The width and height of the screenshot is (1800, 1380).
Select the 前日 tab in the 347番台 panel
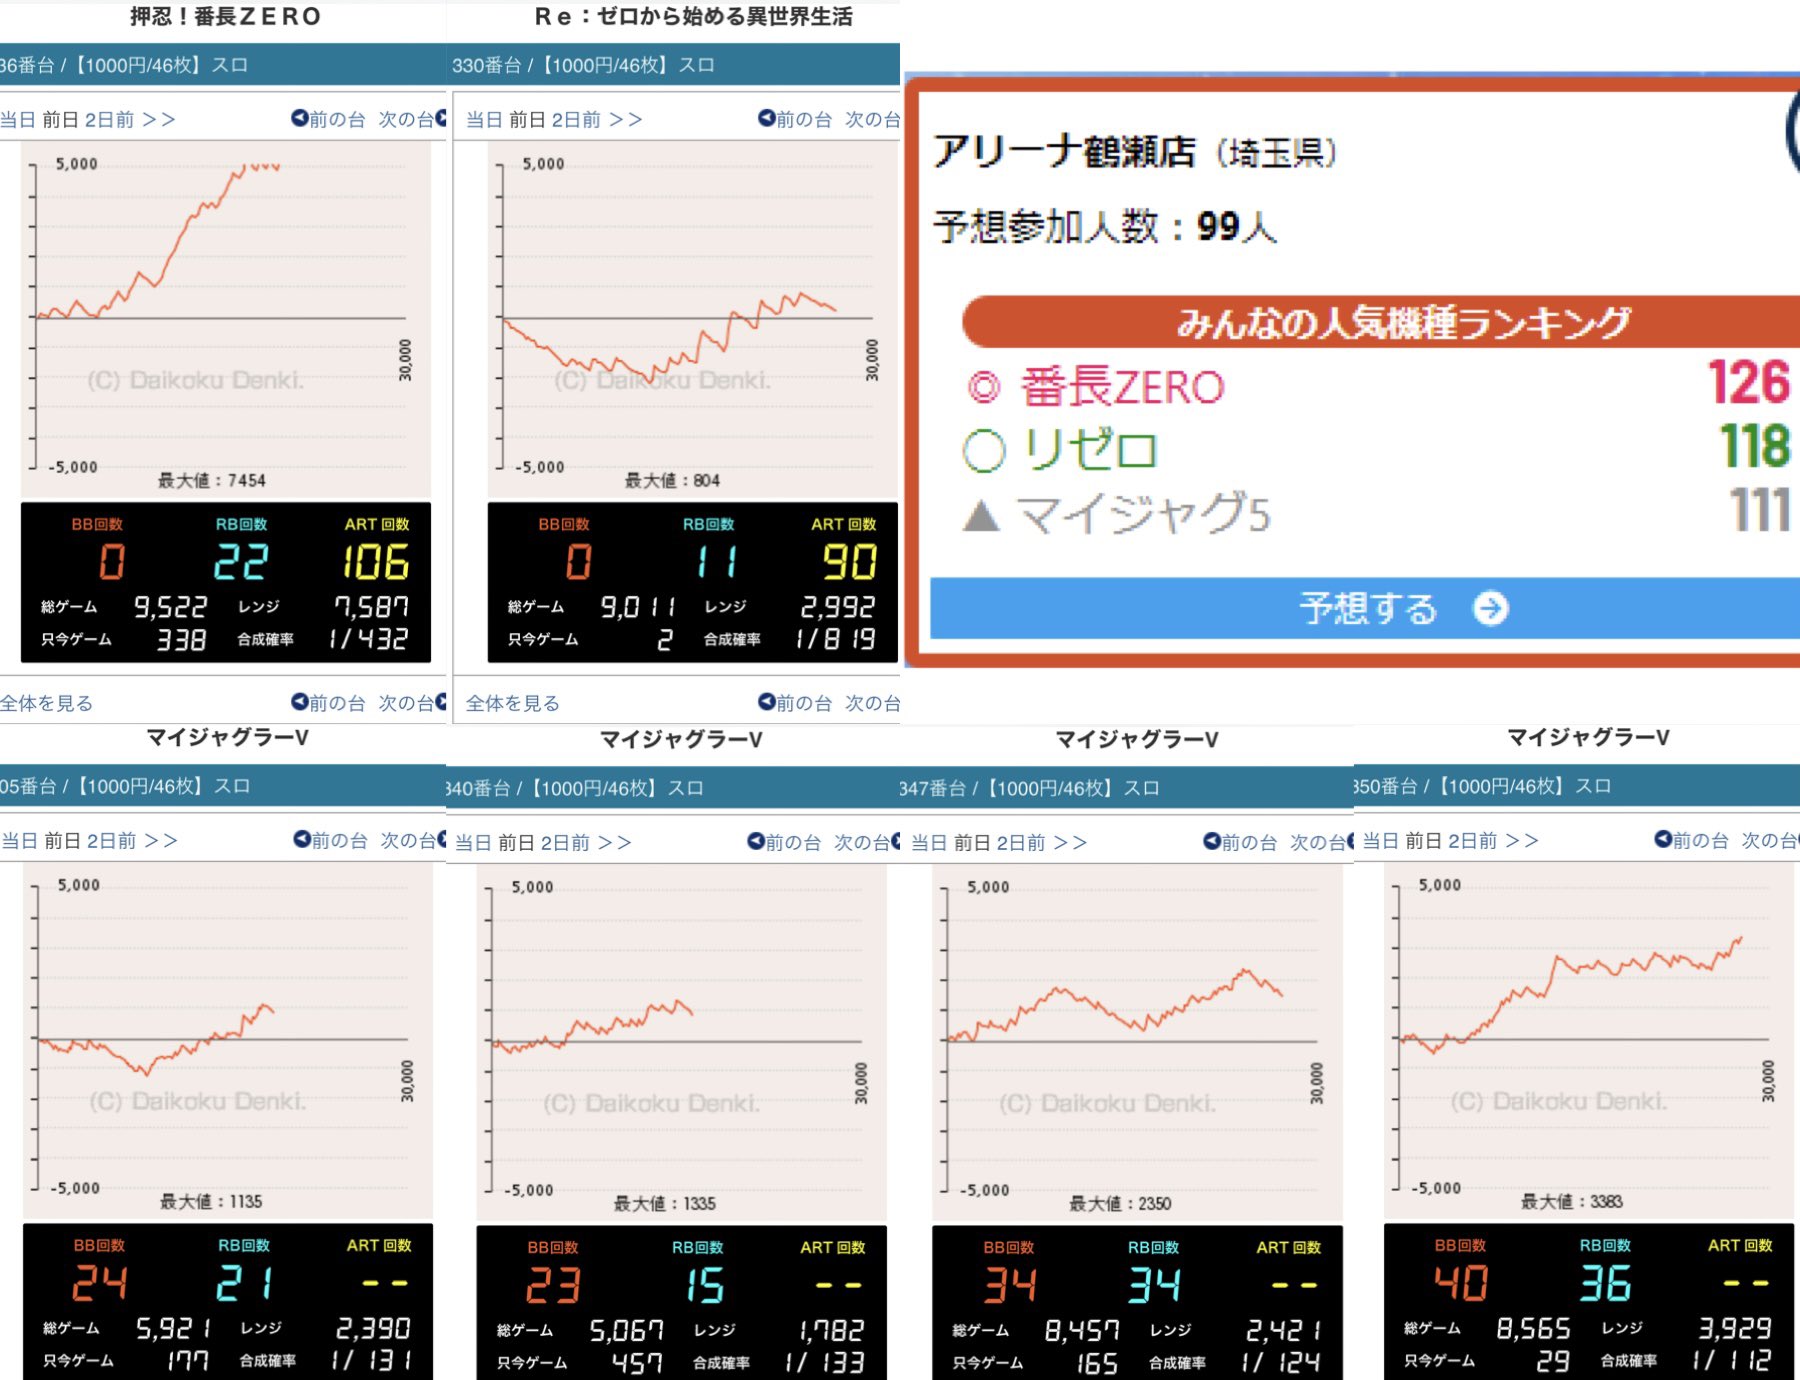click(972, 843)
